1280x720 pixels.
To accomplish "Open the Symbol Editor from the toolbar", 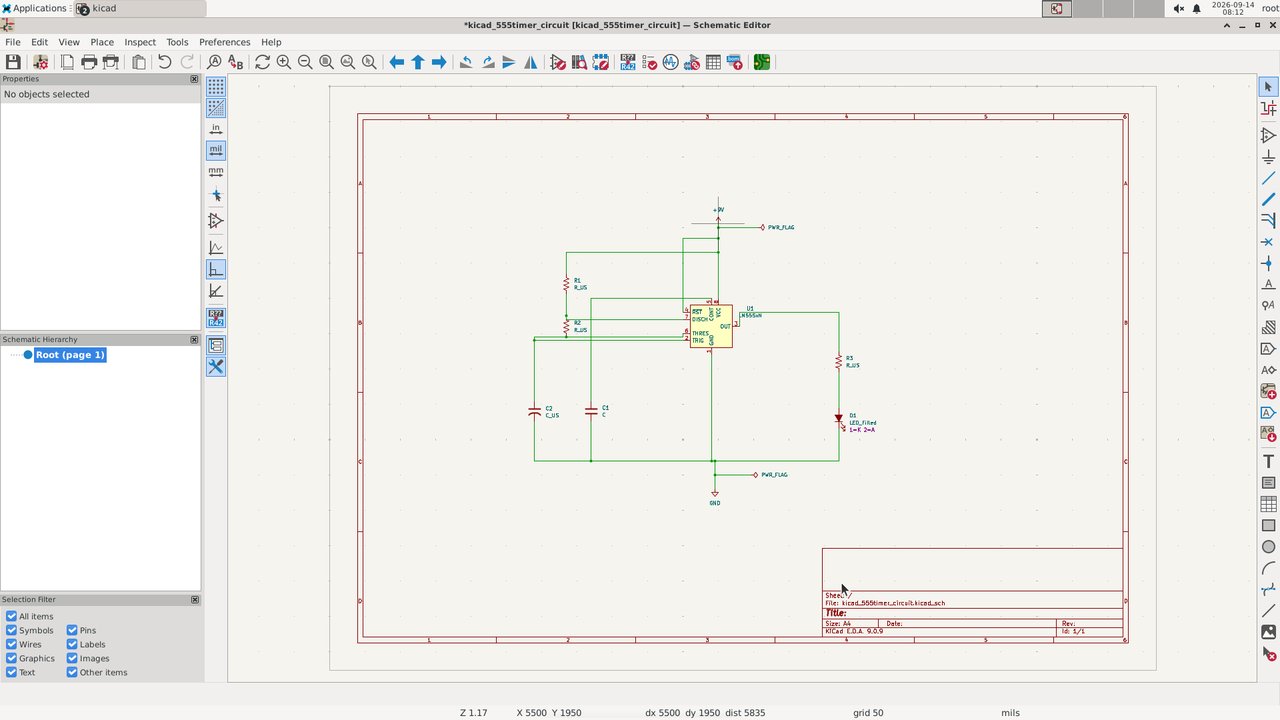I will click(558, 62).
